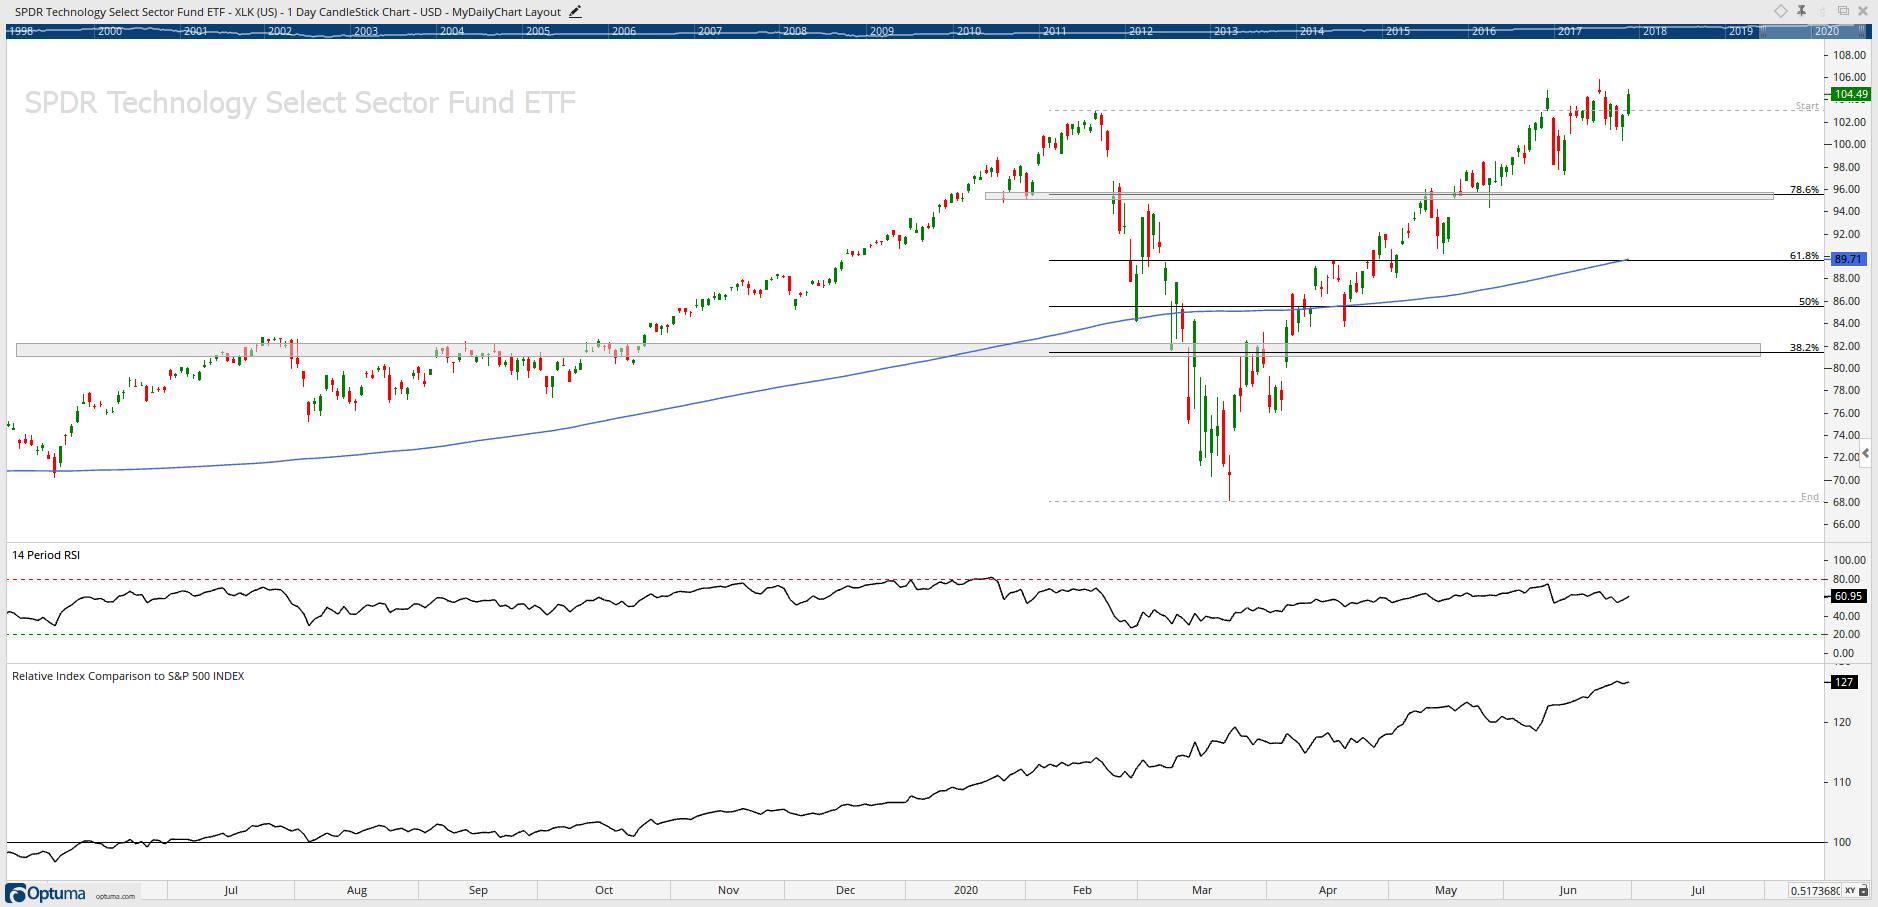Pin the chart with the pushpin icon
1878x907 pixels.
1802,11
